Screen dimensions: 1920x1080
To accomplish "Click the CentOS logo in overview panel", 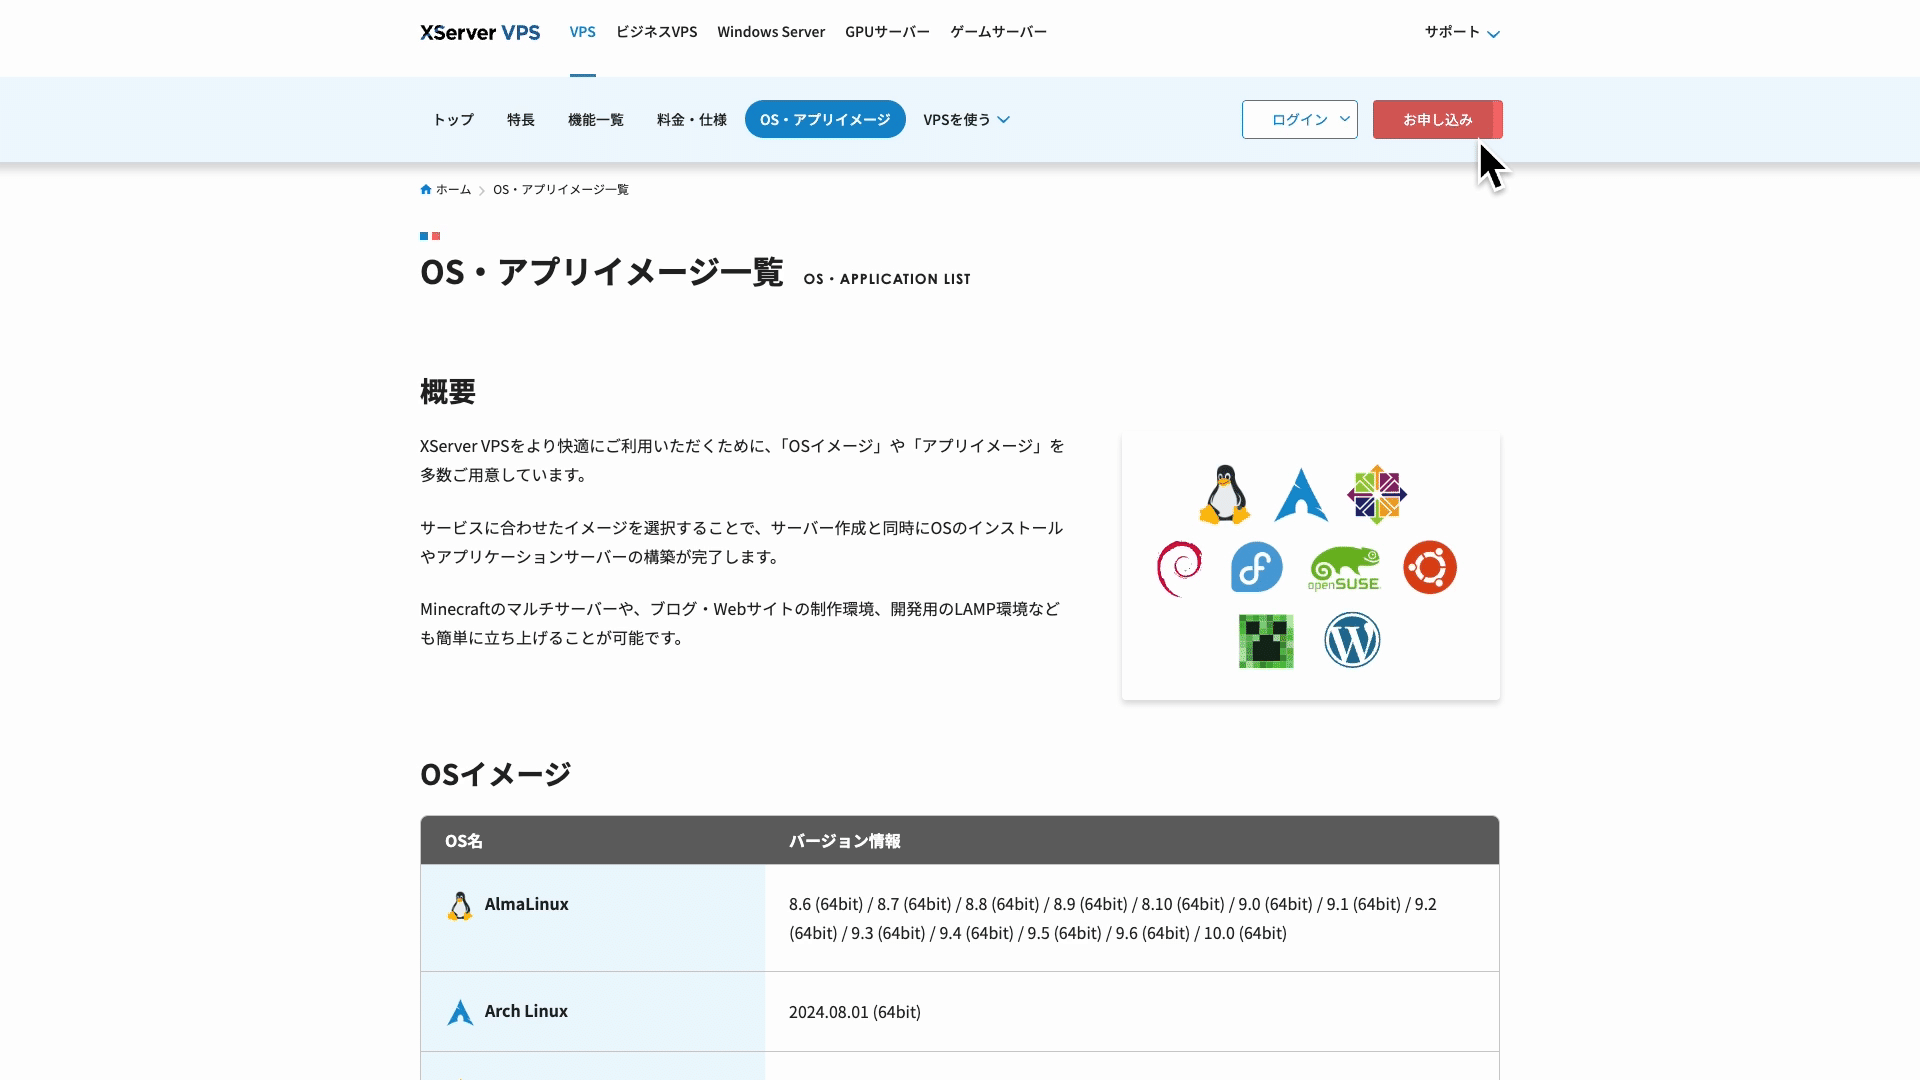I will [1376, 494].
